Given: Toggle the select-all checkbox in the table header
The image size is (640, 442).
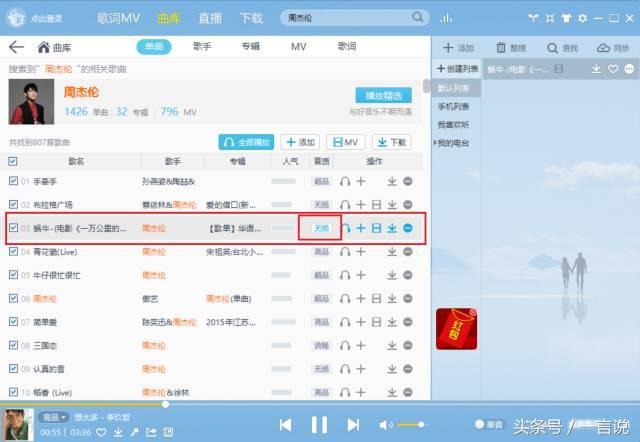Looking at the screenshot, I should click(x=13, y=161).
